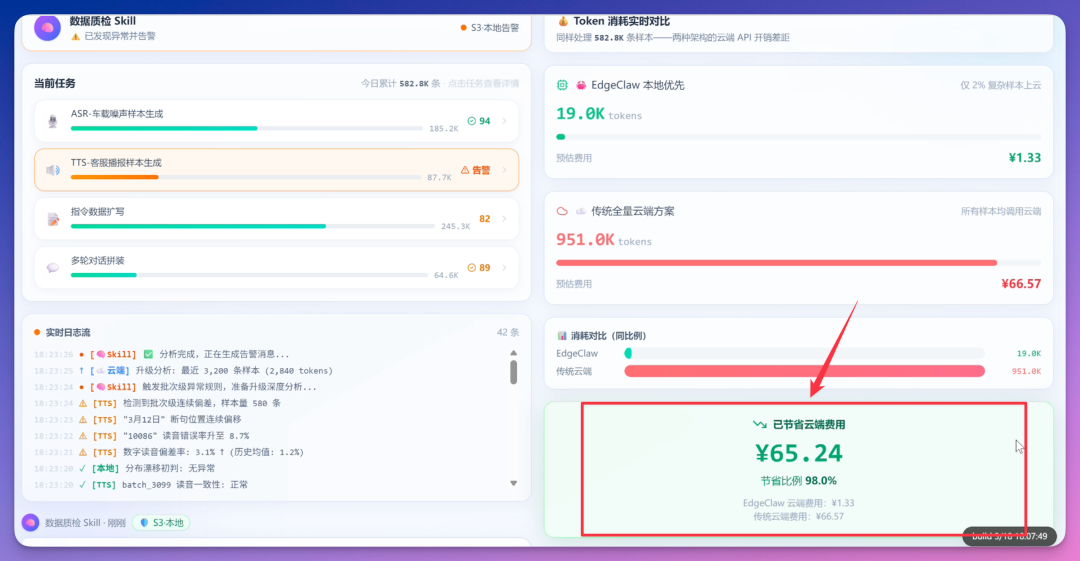Click the EdgeClaw 云端费用: ¥1.33 line
Image resolution: width=1080 pixels, height=561 pixels.
pyautogui.click(x=798, y=503)
